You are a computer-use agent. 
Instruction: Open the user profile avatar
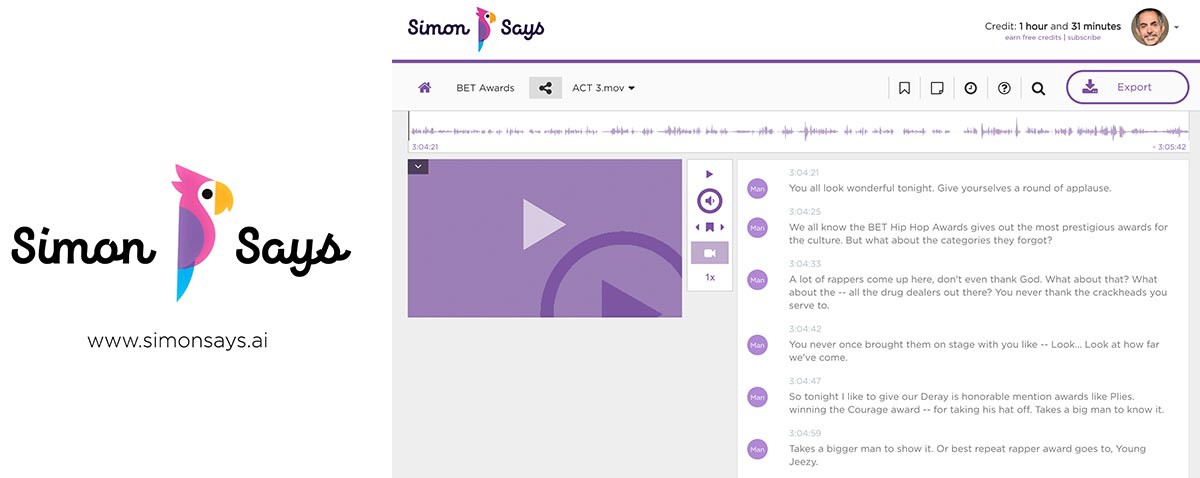[1150, 27]
